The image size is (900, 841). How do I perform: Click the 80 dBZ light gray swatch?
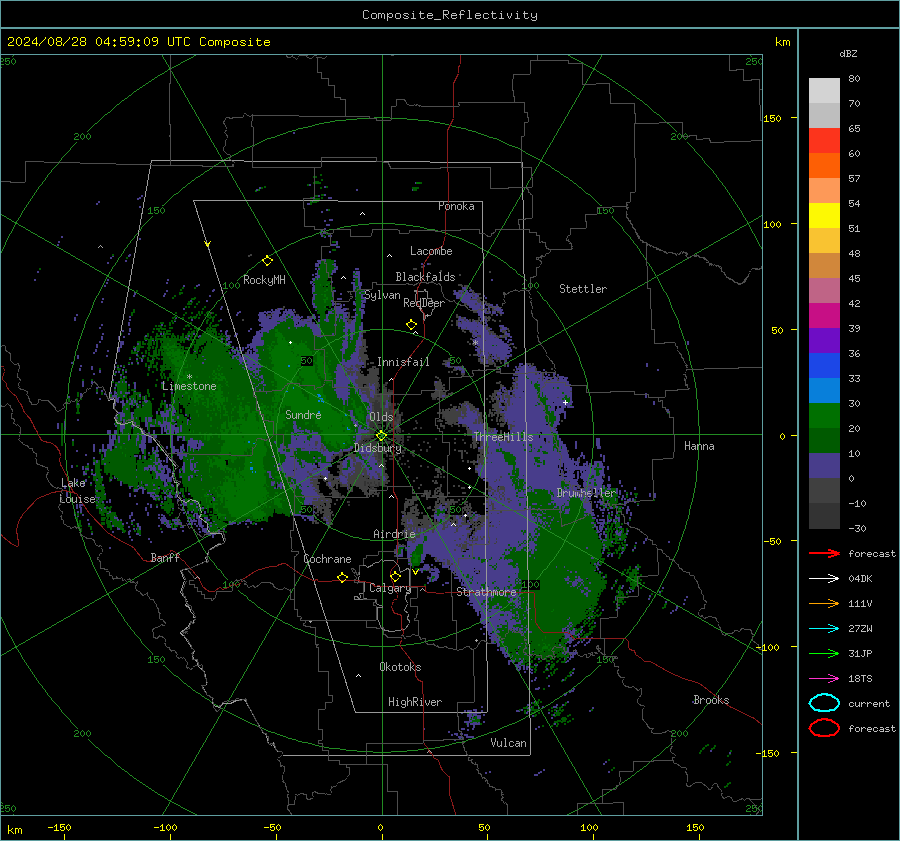[x=824, y=91]
